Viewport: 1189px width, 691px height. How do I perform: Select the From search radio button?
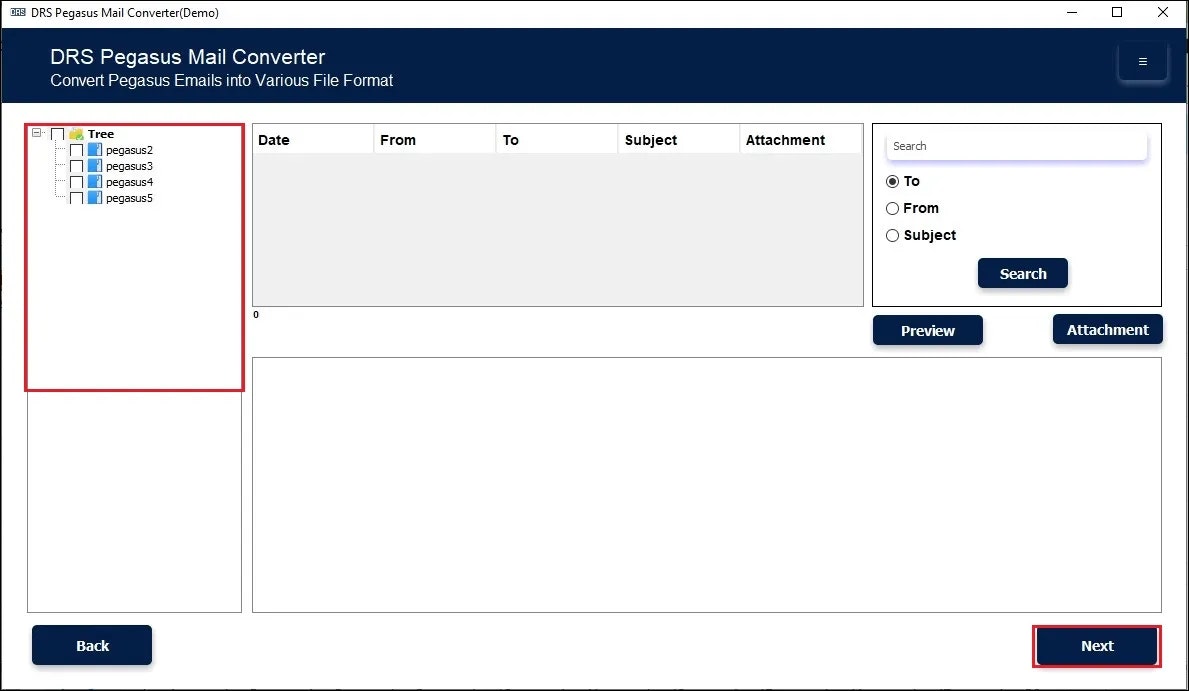pos(893,209)
